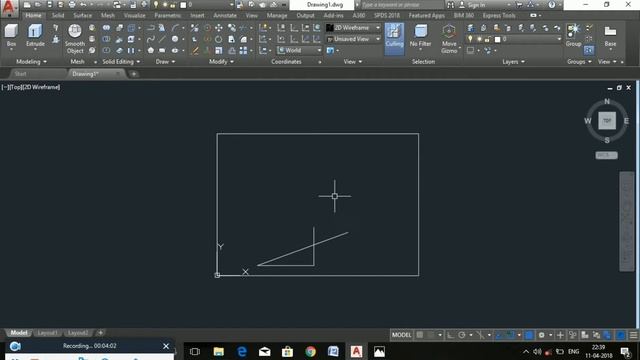
Task: Select the Move Gizmo tool
Action: coord(449,38)
